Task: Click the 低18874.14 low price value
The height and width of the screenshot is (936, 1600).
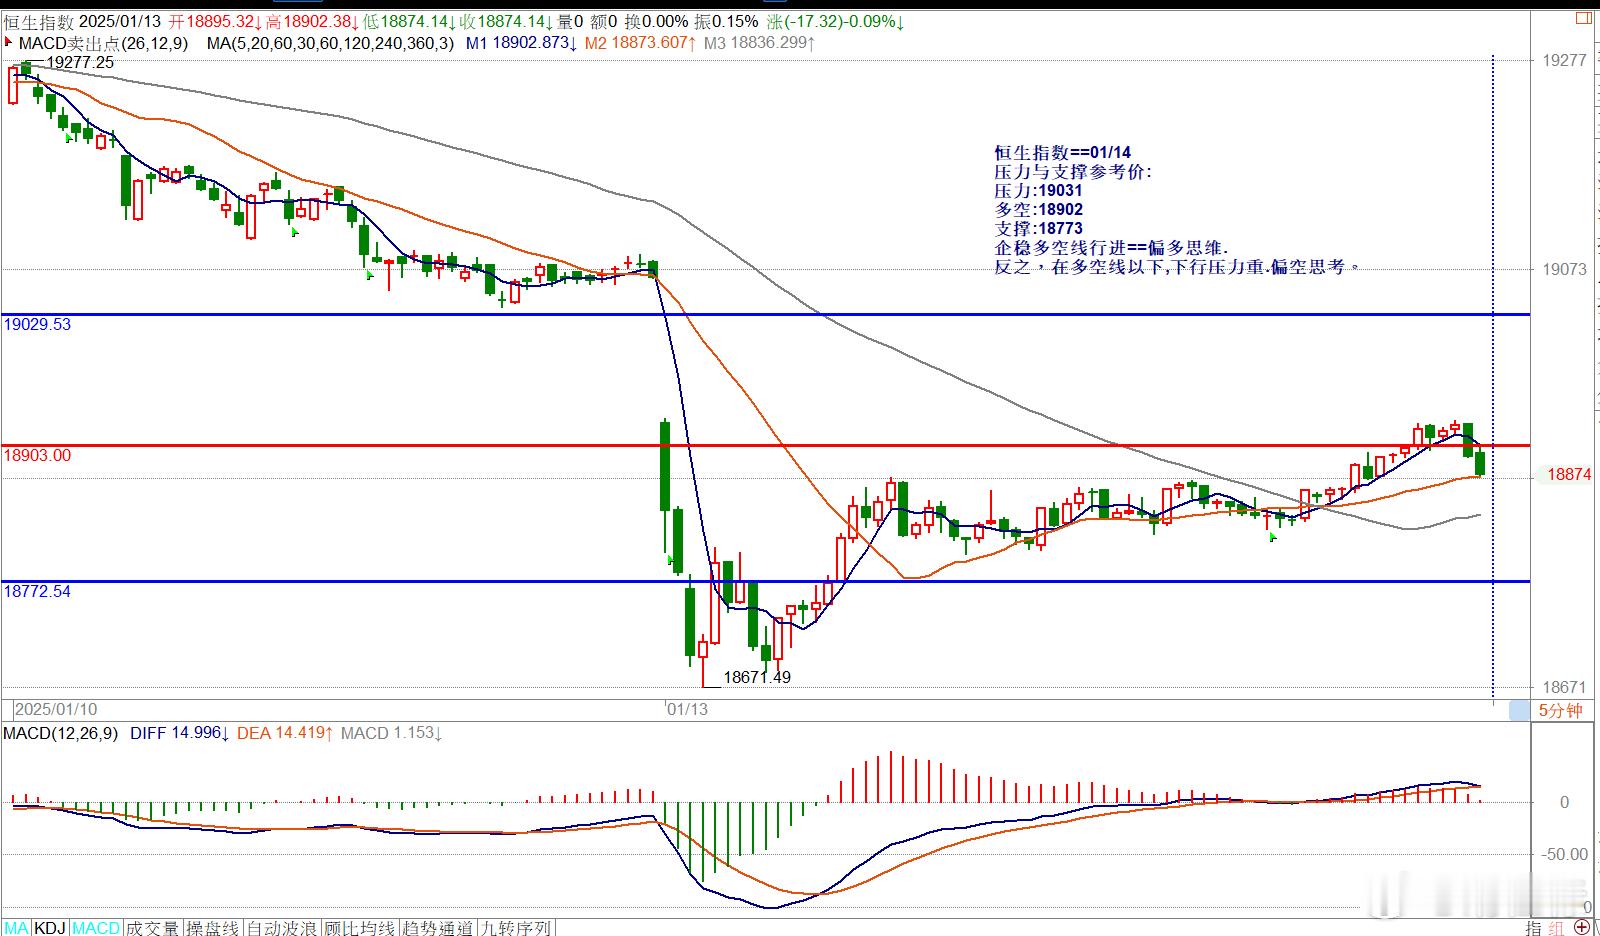Action: click(411, 21)
